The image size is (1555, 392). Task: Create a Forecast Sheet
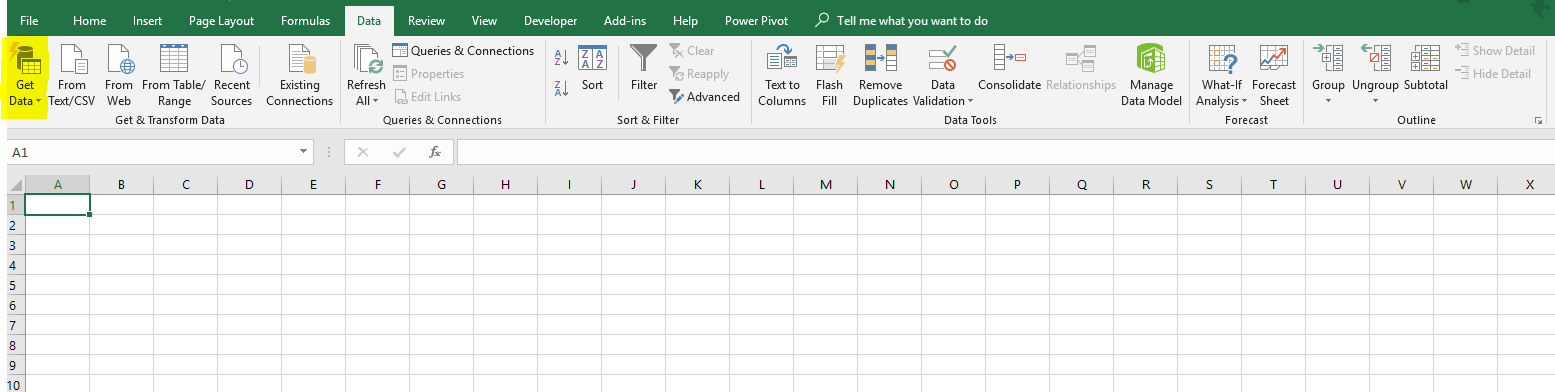pyautogui.click(x=1274, y=76)
